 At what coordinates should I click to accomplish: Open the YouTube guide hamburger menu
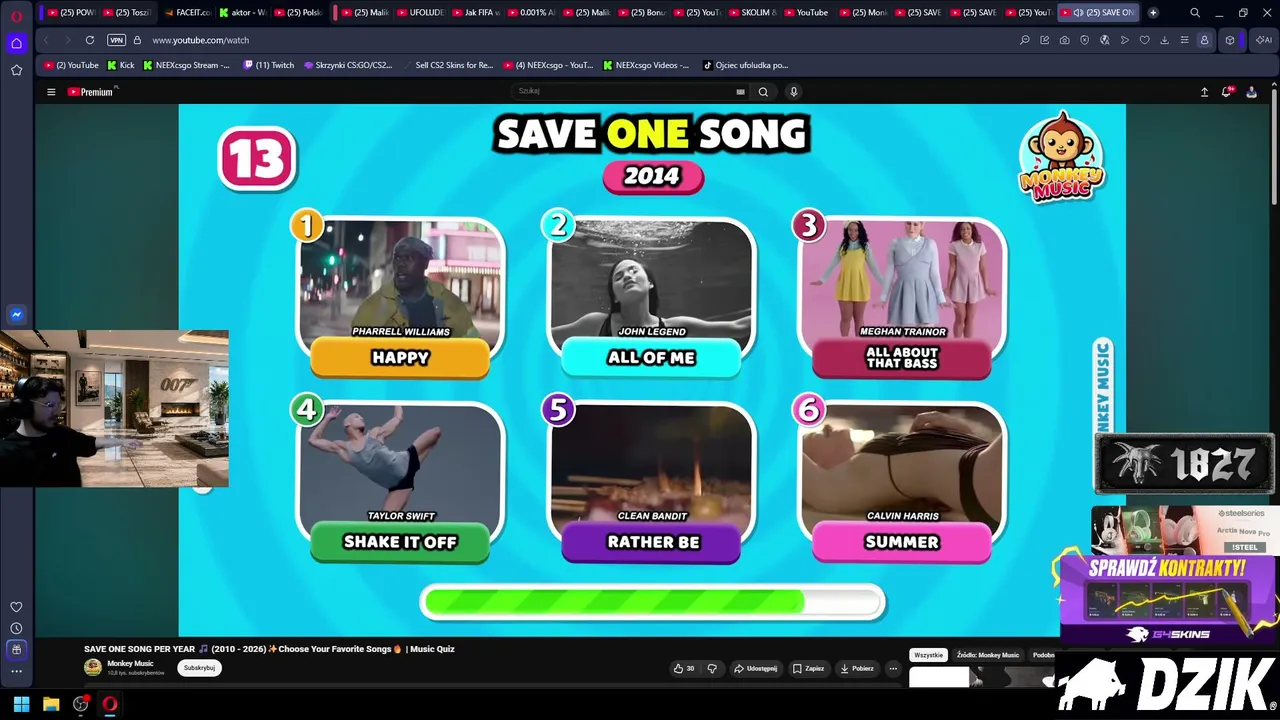[x=51, y=92]
